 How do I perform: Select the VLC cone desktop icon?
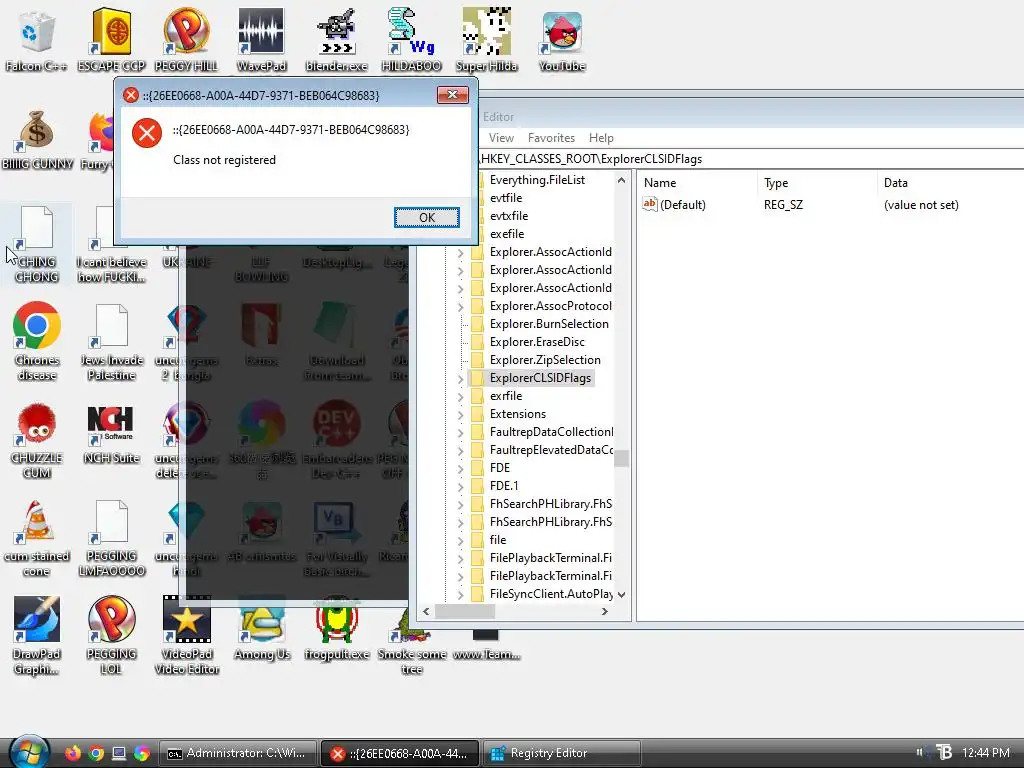(37, 539)
